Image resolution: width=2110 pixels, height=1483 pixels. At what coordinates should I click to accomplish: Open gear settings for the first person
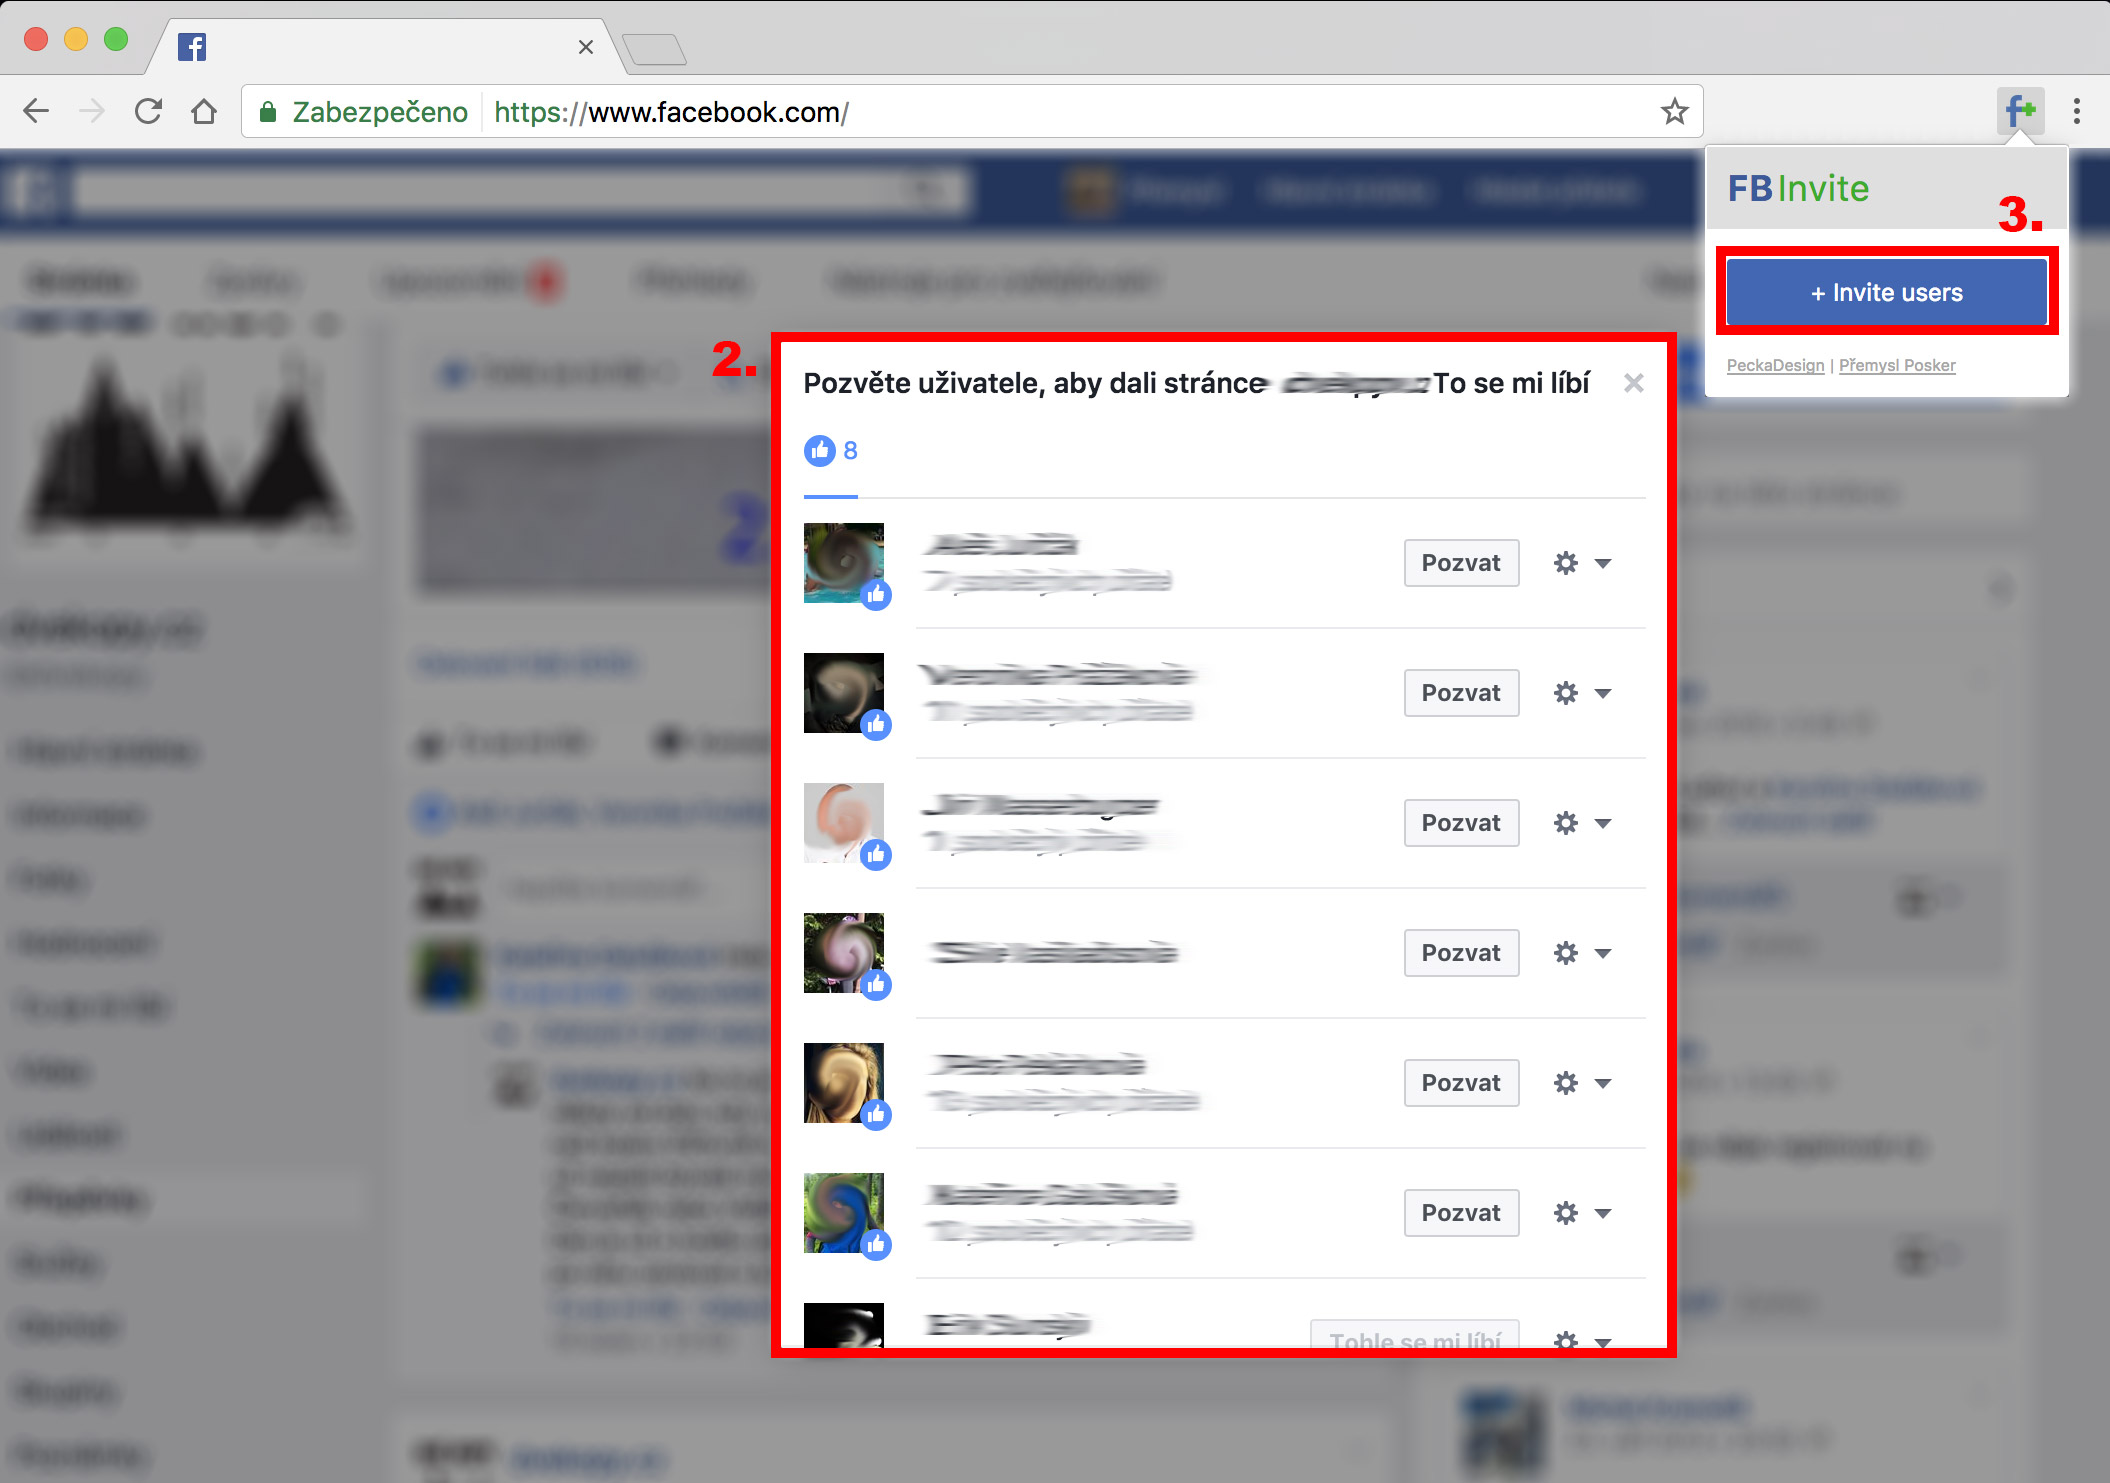click(x=1566, y=563)
